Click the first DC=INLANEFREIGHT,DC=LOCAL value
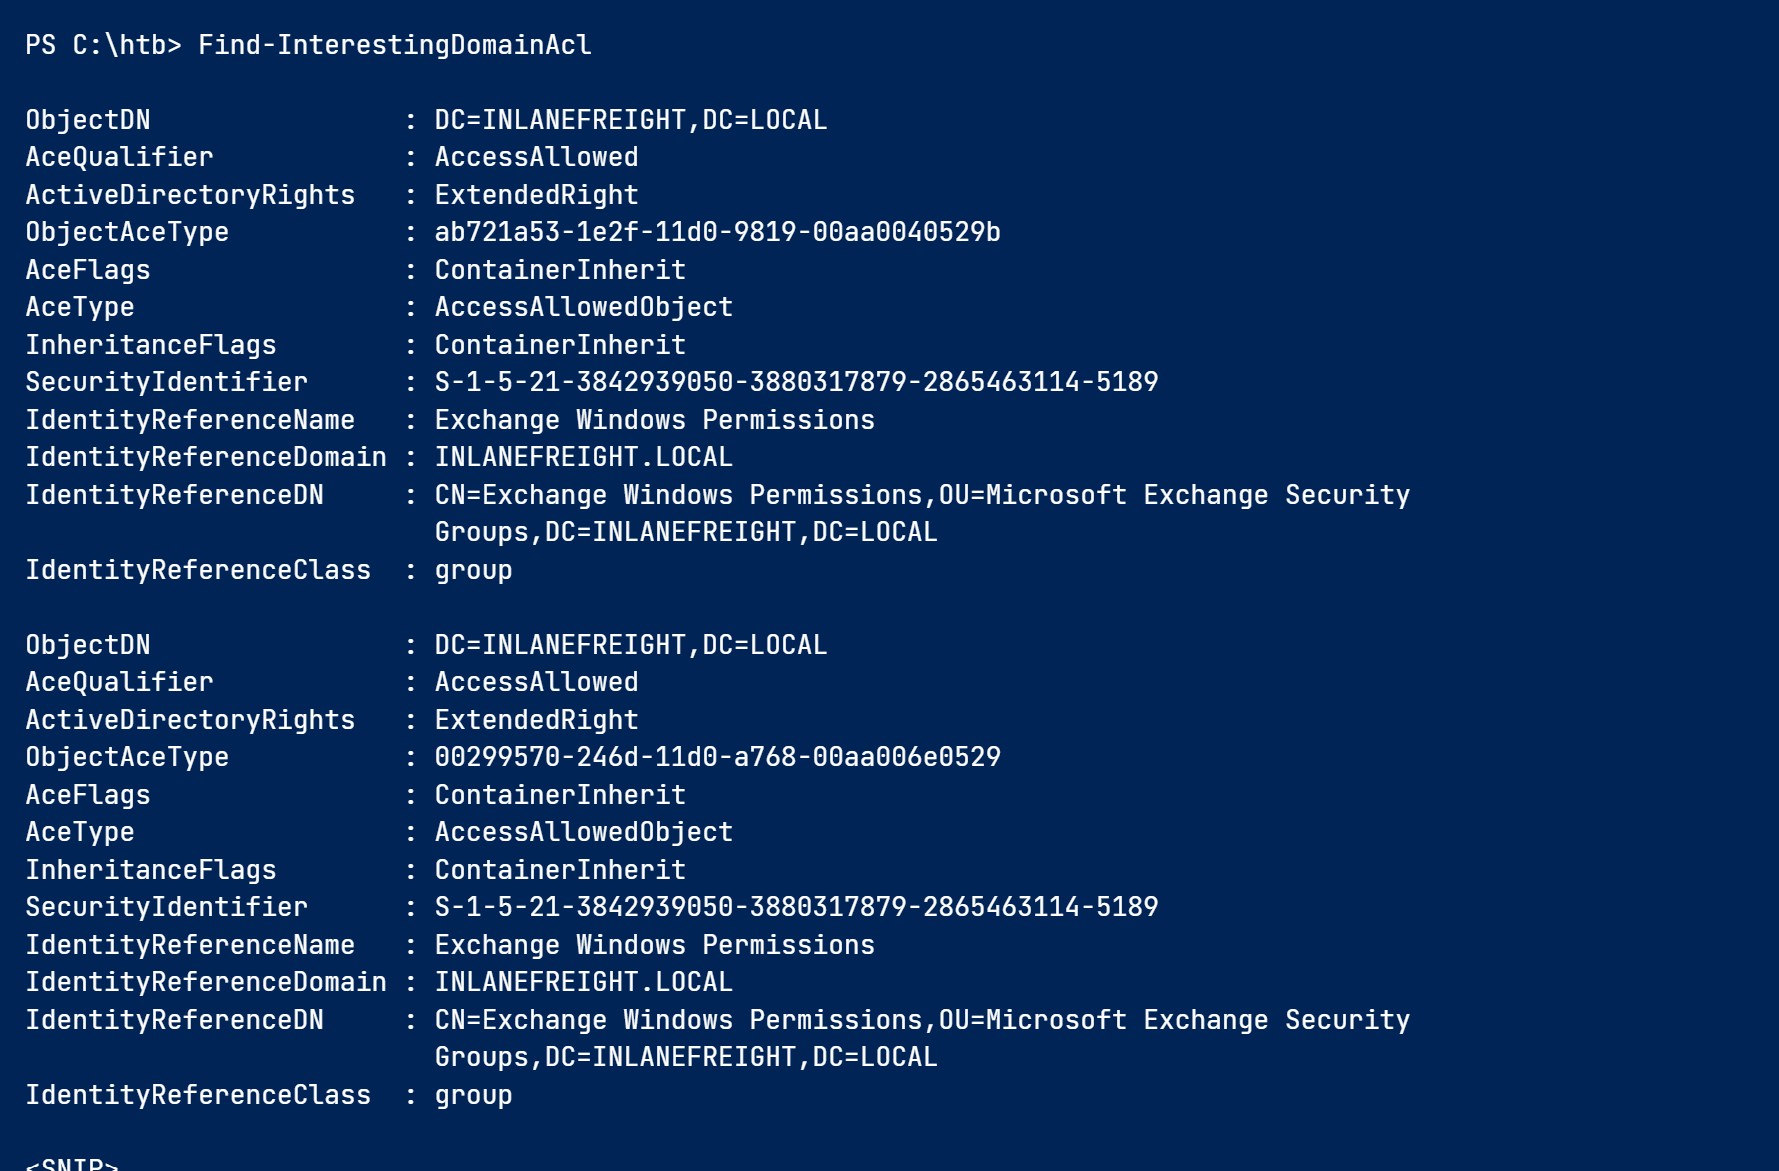 [x=630, y=120]
